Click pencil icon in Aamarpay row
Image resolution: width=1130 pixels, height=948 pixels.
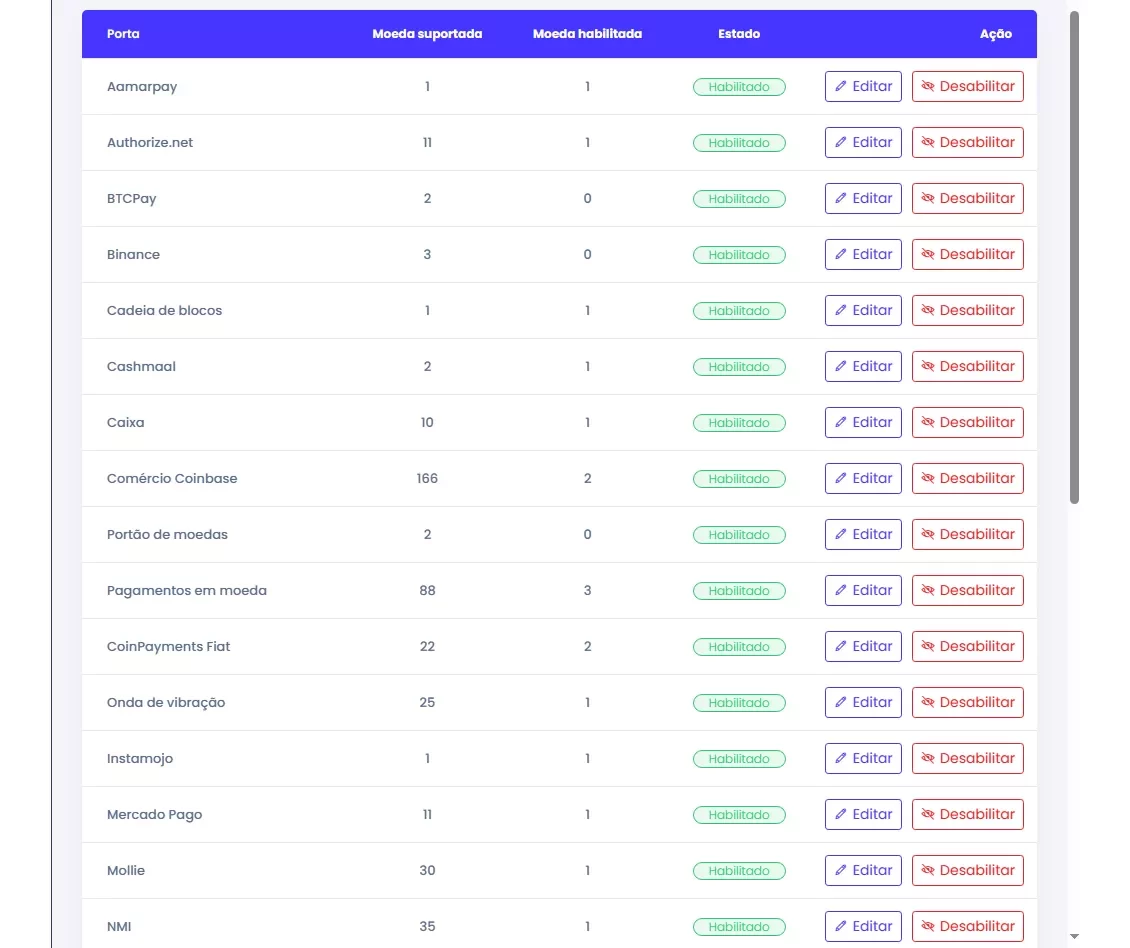pos(841,87)
